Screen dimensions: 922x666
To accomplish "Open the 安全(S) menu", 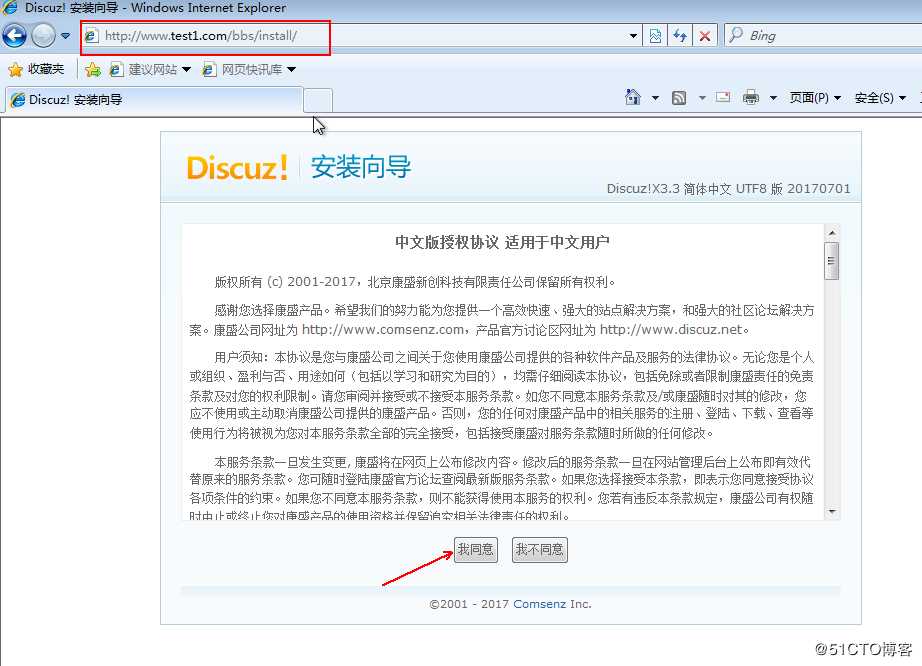I will pyautogui.click(x=880, y=98).
